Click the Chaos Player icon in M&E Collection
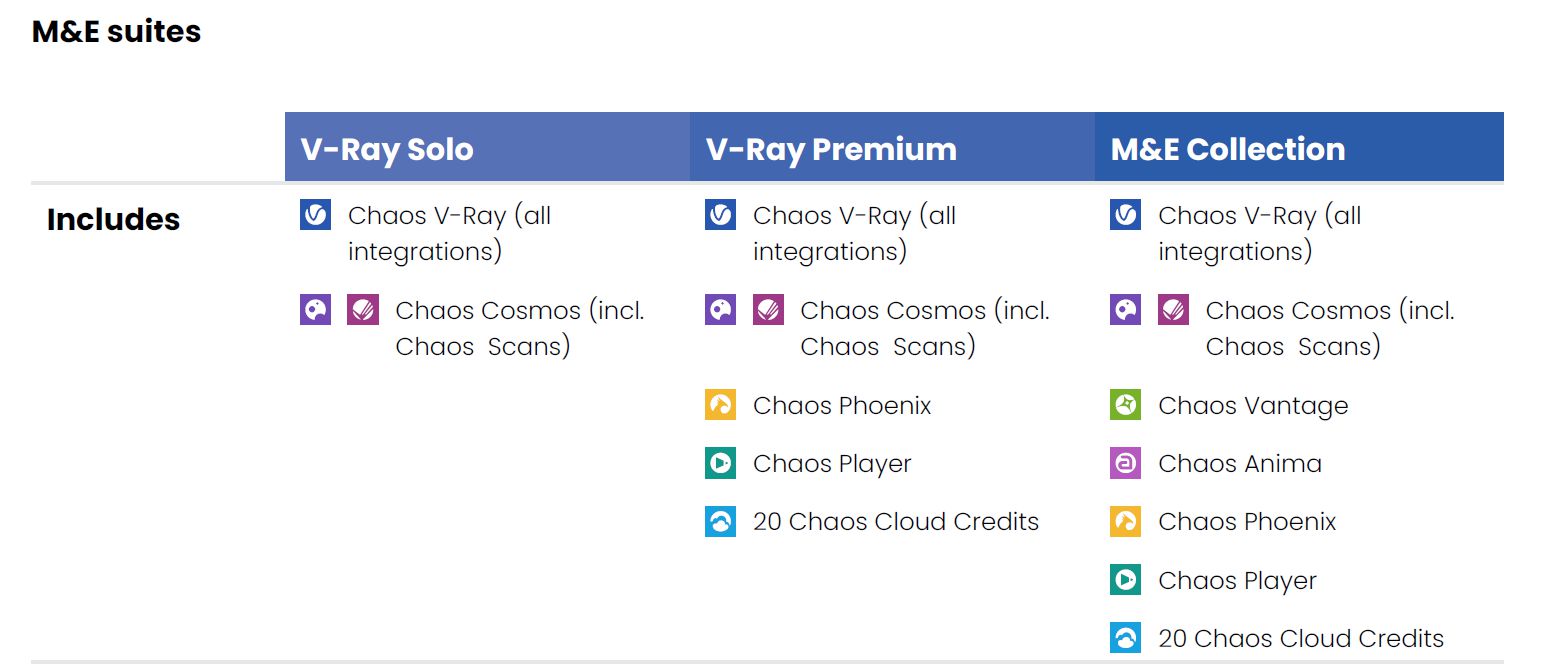 tap(1125, 580)
